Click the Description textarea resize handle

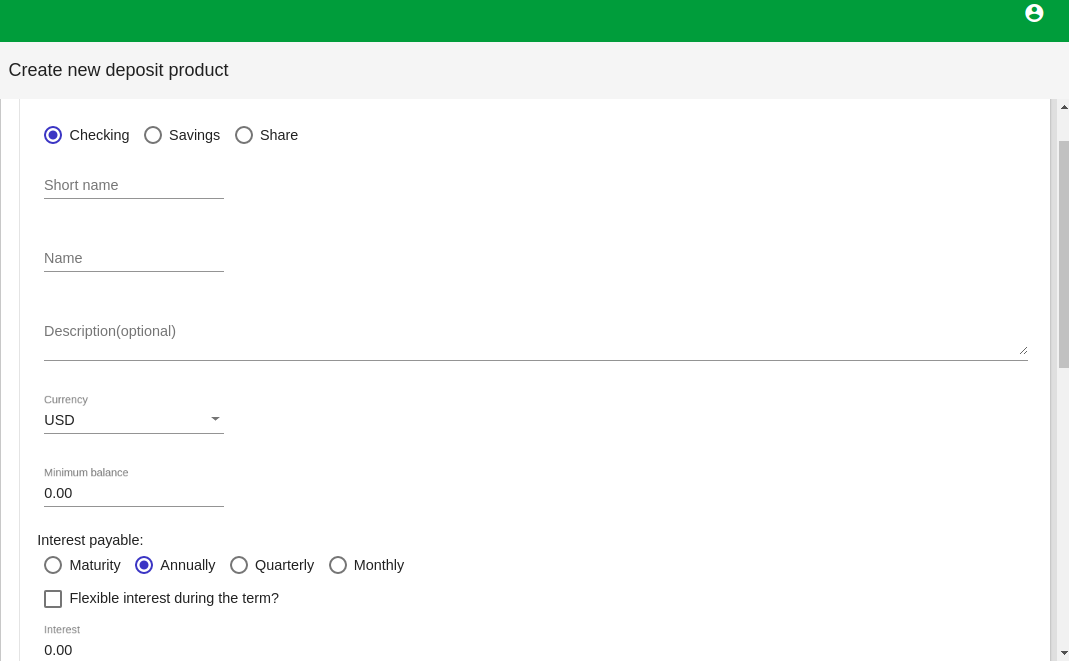pos(1023,350)
